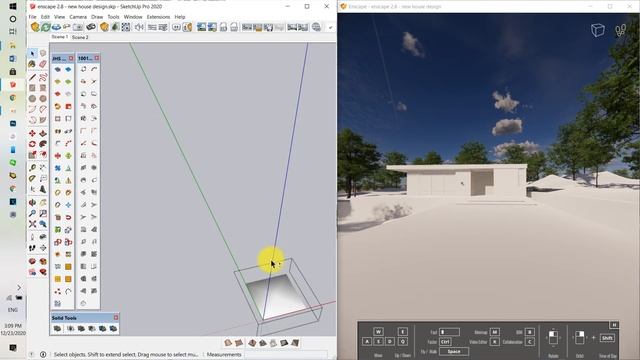
Task: Select the Push/Pull tool
Action: (x=43, y=133)
